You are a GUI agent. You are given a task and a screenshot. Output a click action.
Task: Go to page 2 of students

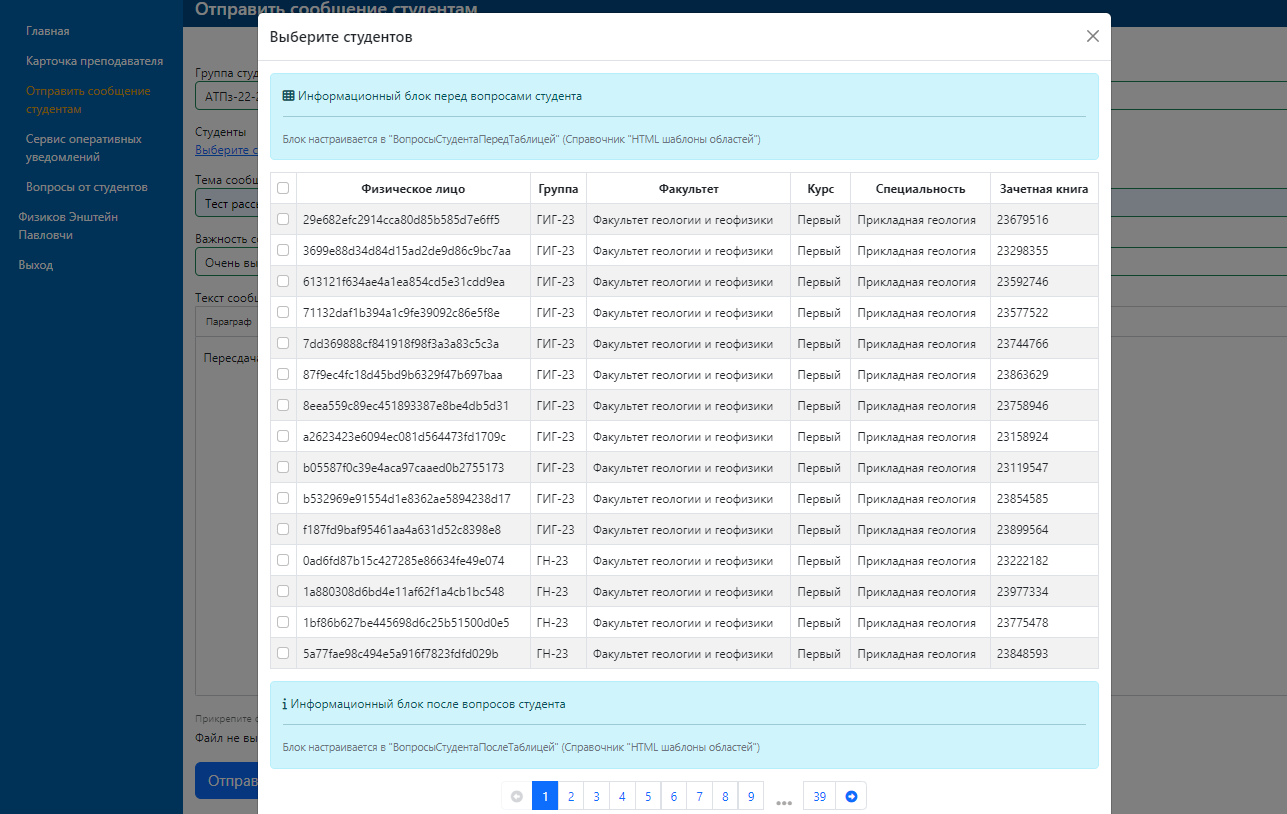click(570, 796)
